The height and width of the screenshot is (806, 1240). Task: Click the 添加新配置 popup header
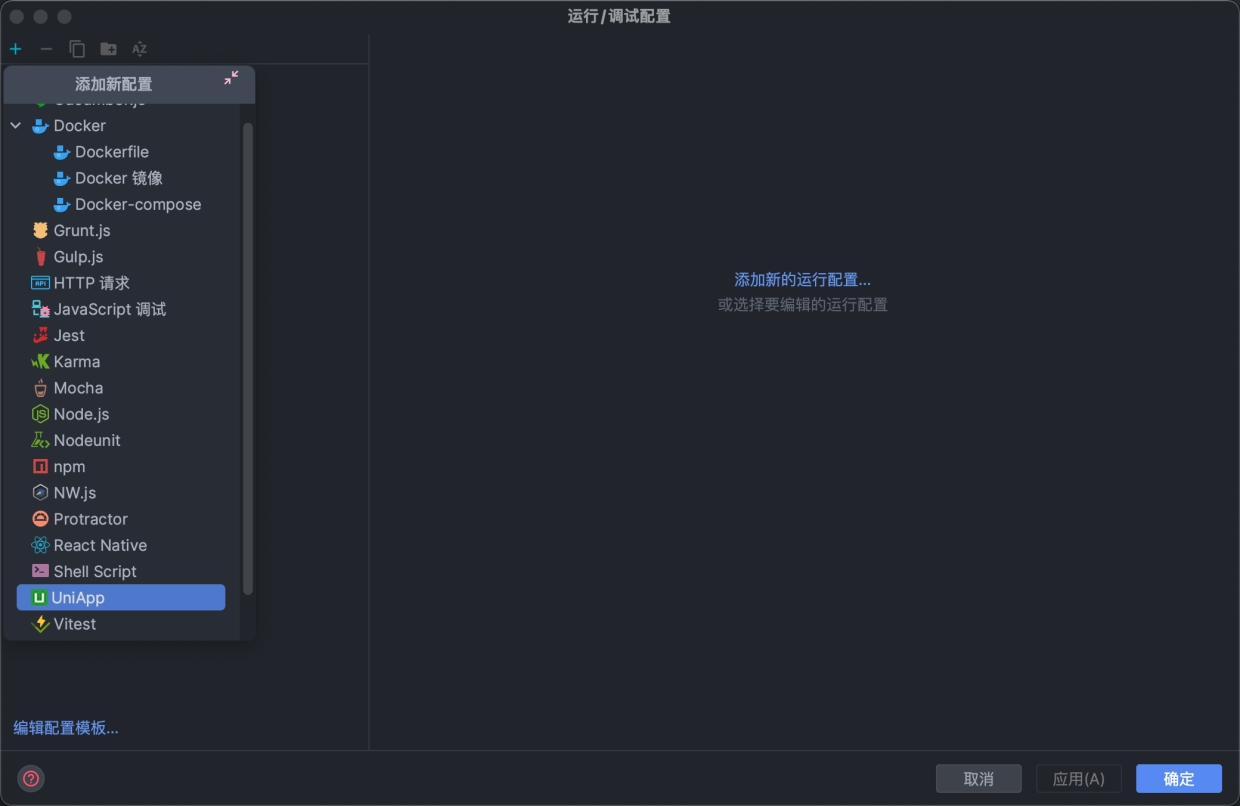129,84
